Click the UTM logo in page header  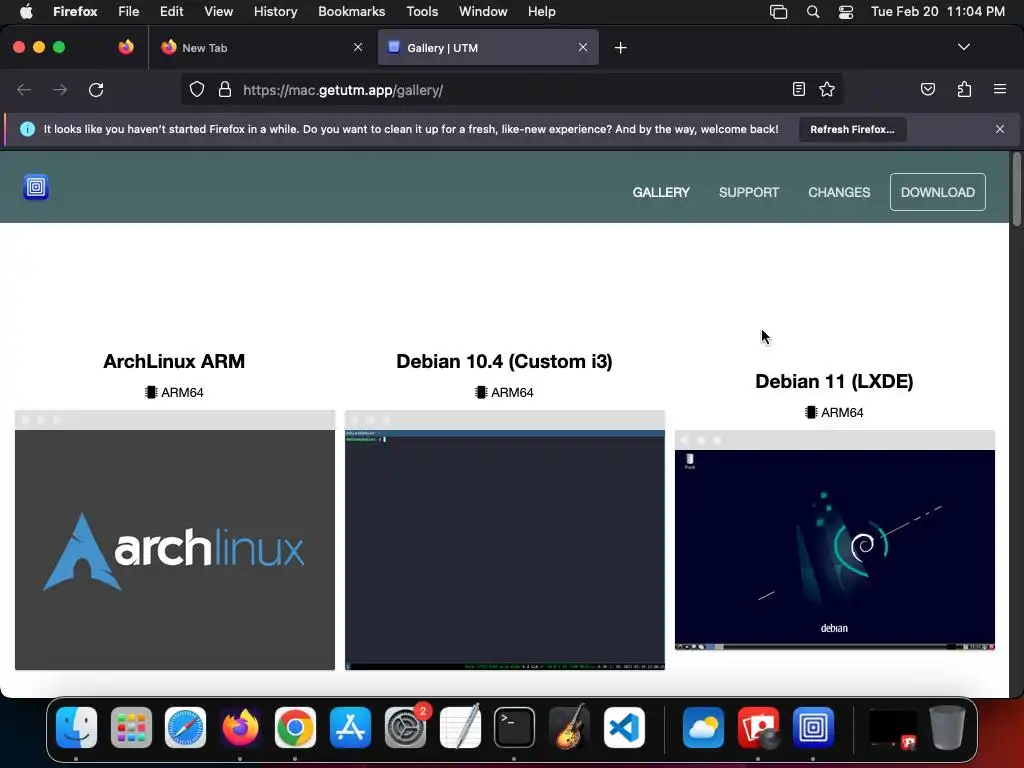click(36, 187)
